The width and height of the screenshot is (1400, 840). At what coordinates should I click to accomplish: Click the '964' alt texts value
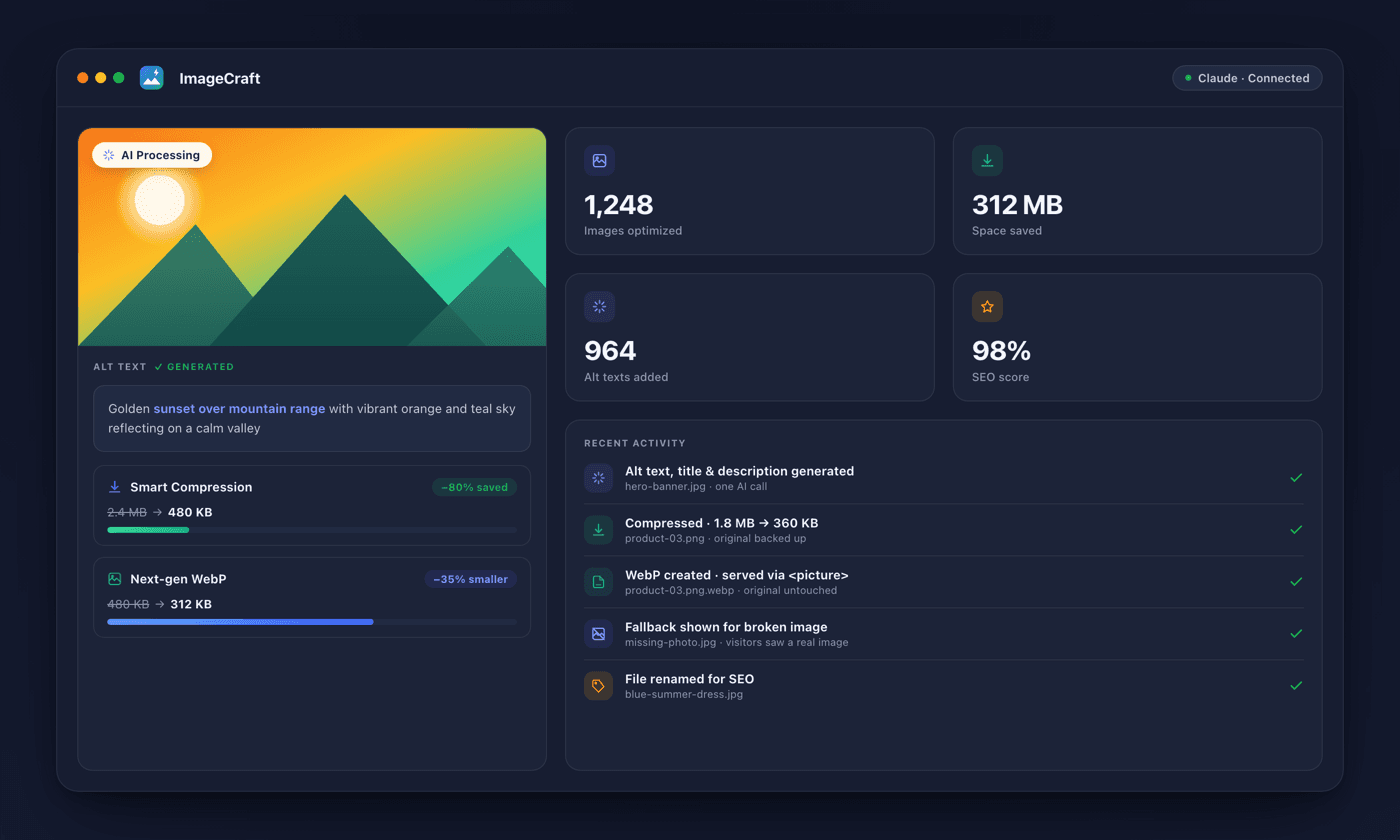tap(610, 351)
